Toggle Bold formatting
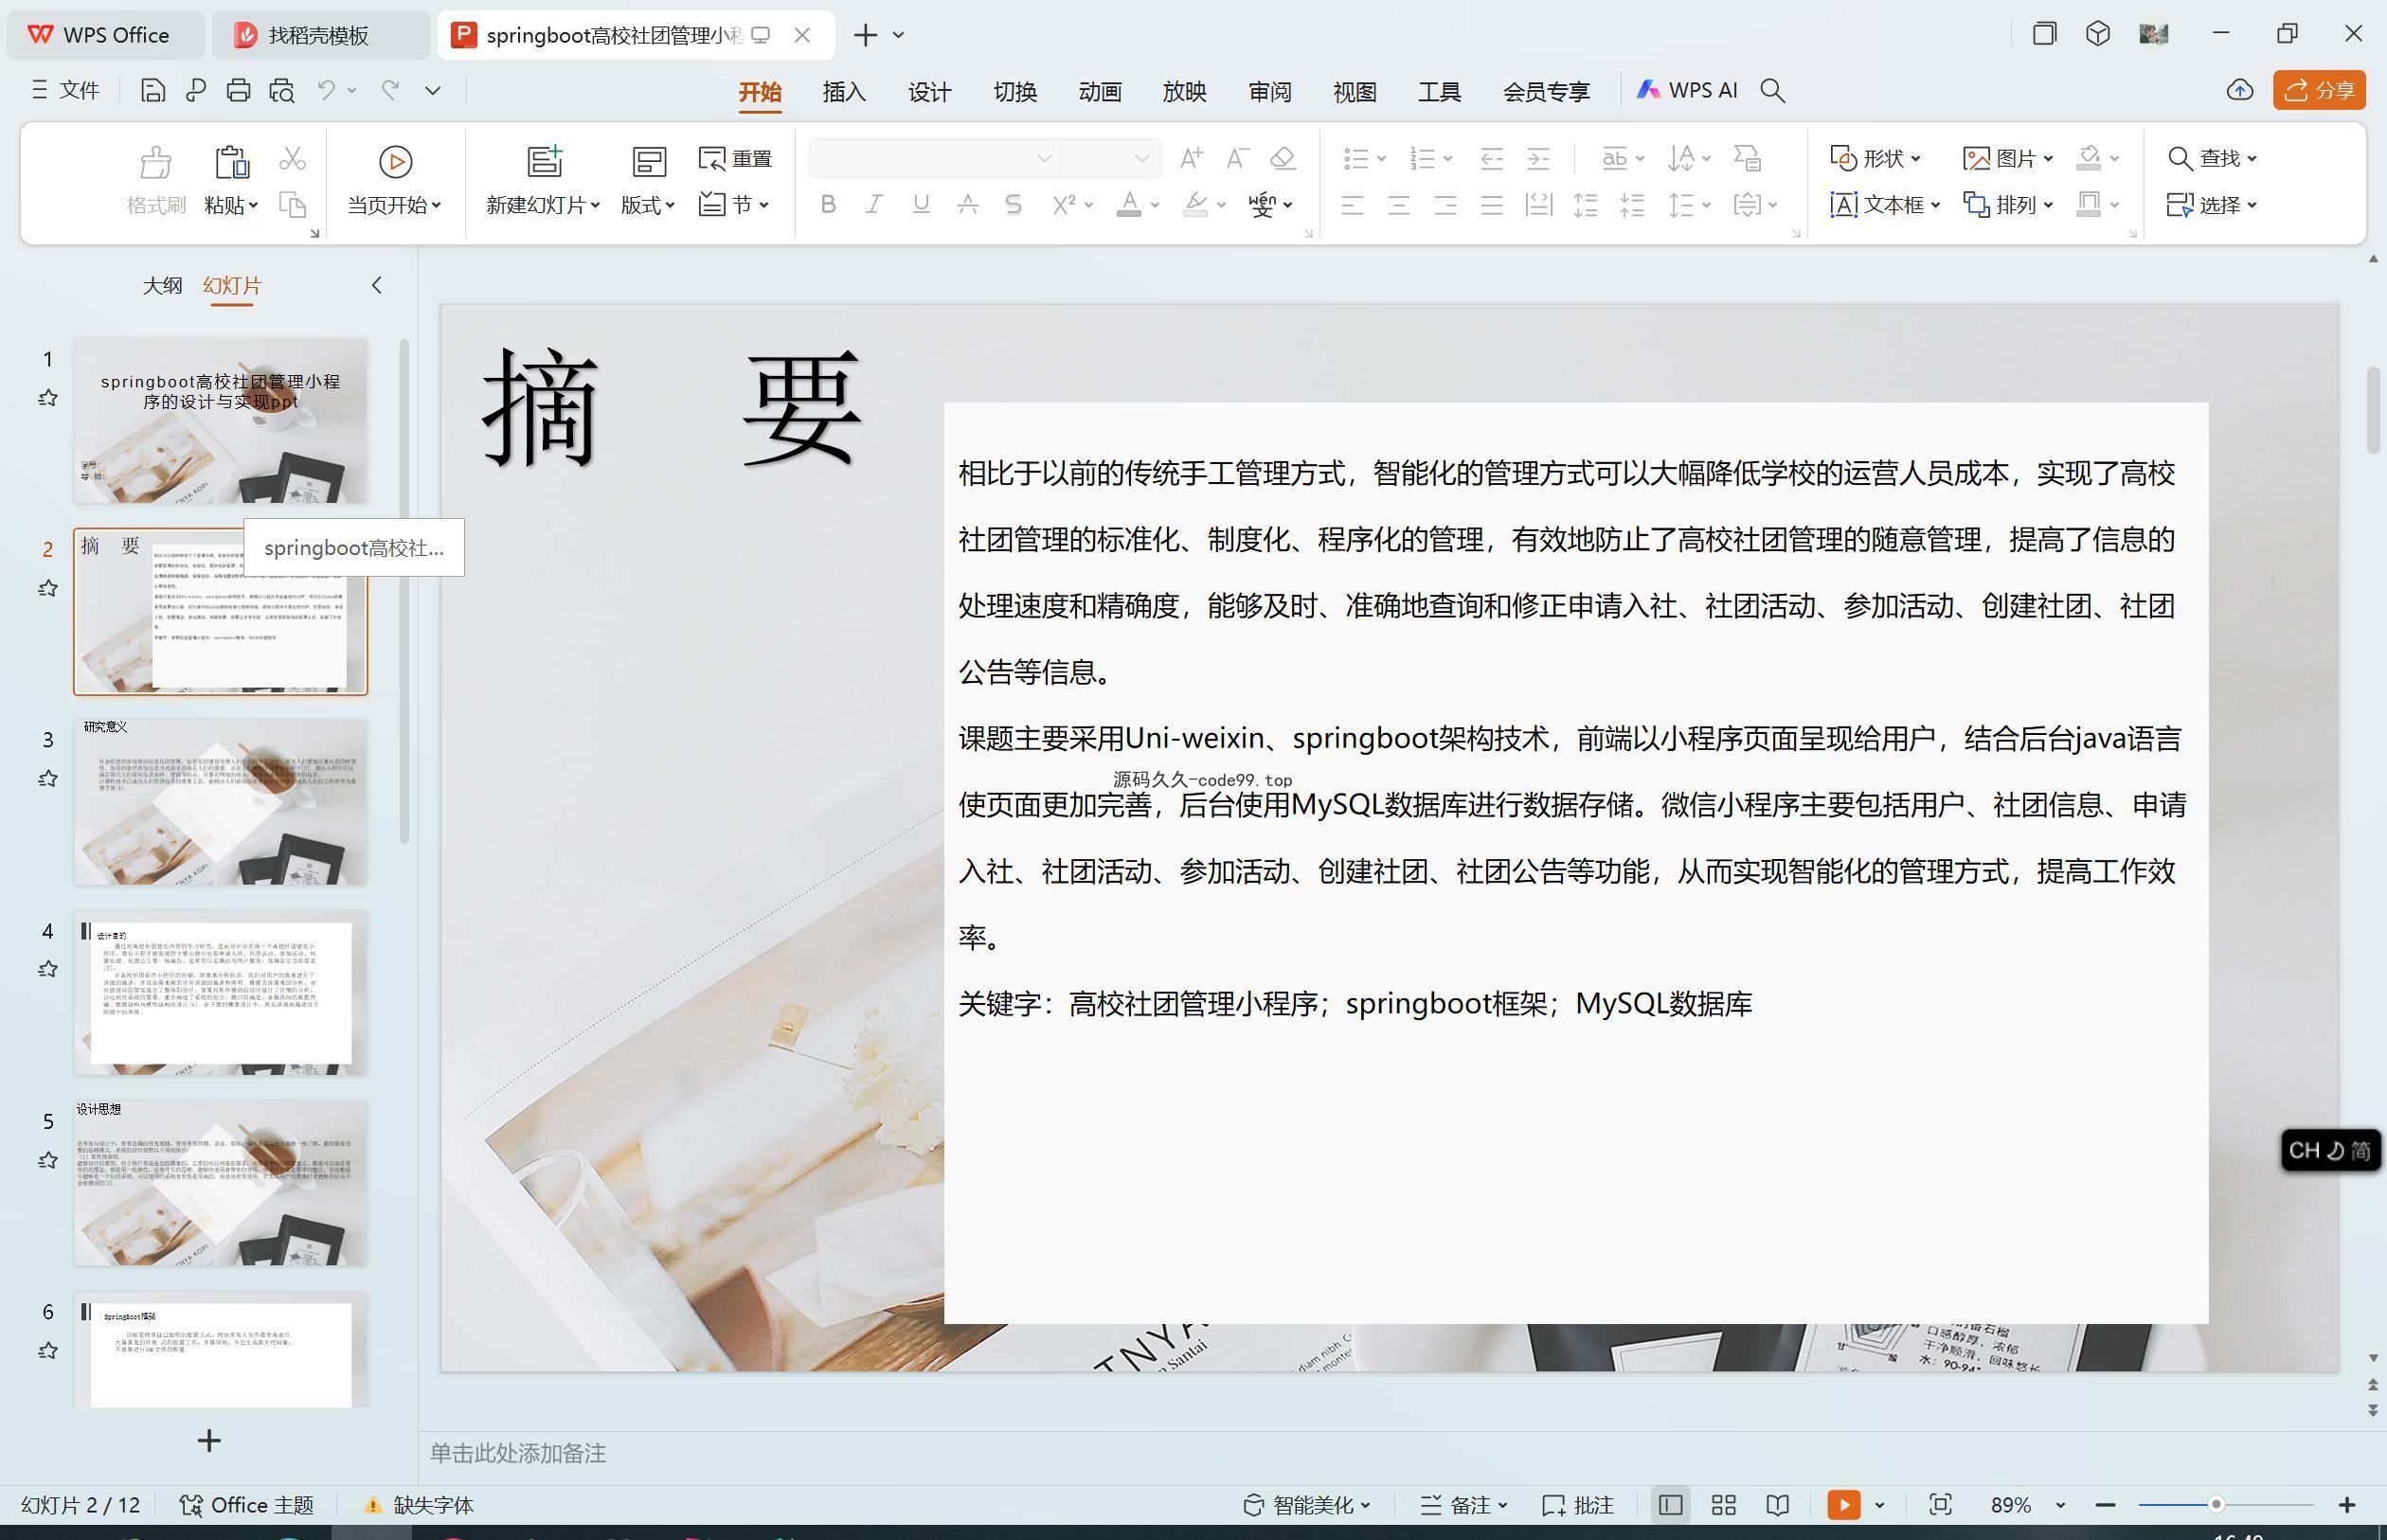 pyautogui.click(x=827, y=205)
